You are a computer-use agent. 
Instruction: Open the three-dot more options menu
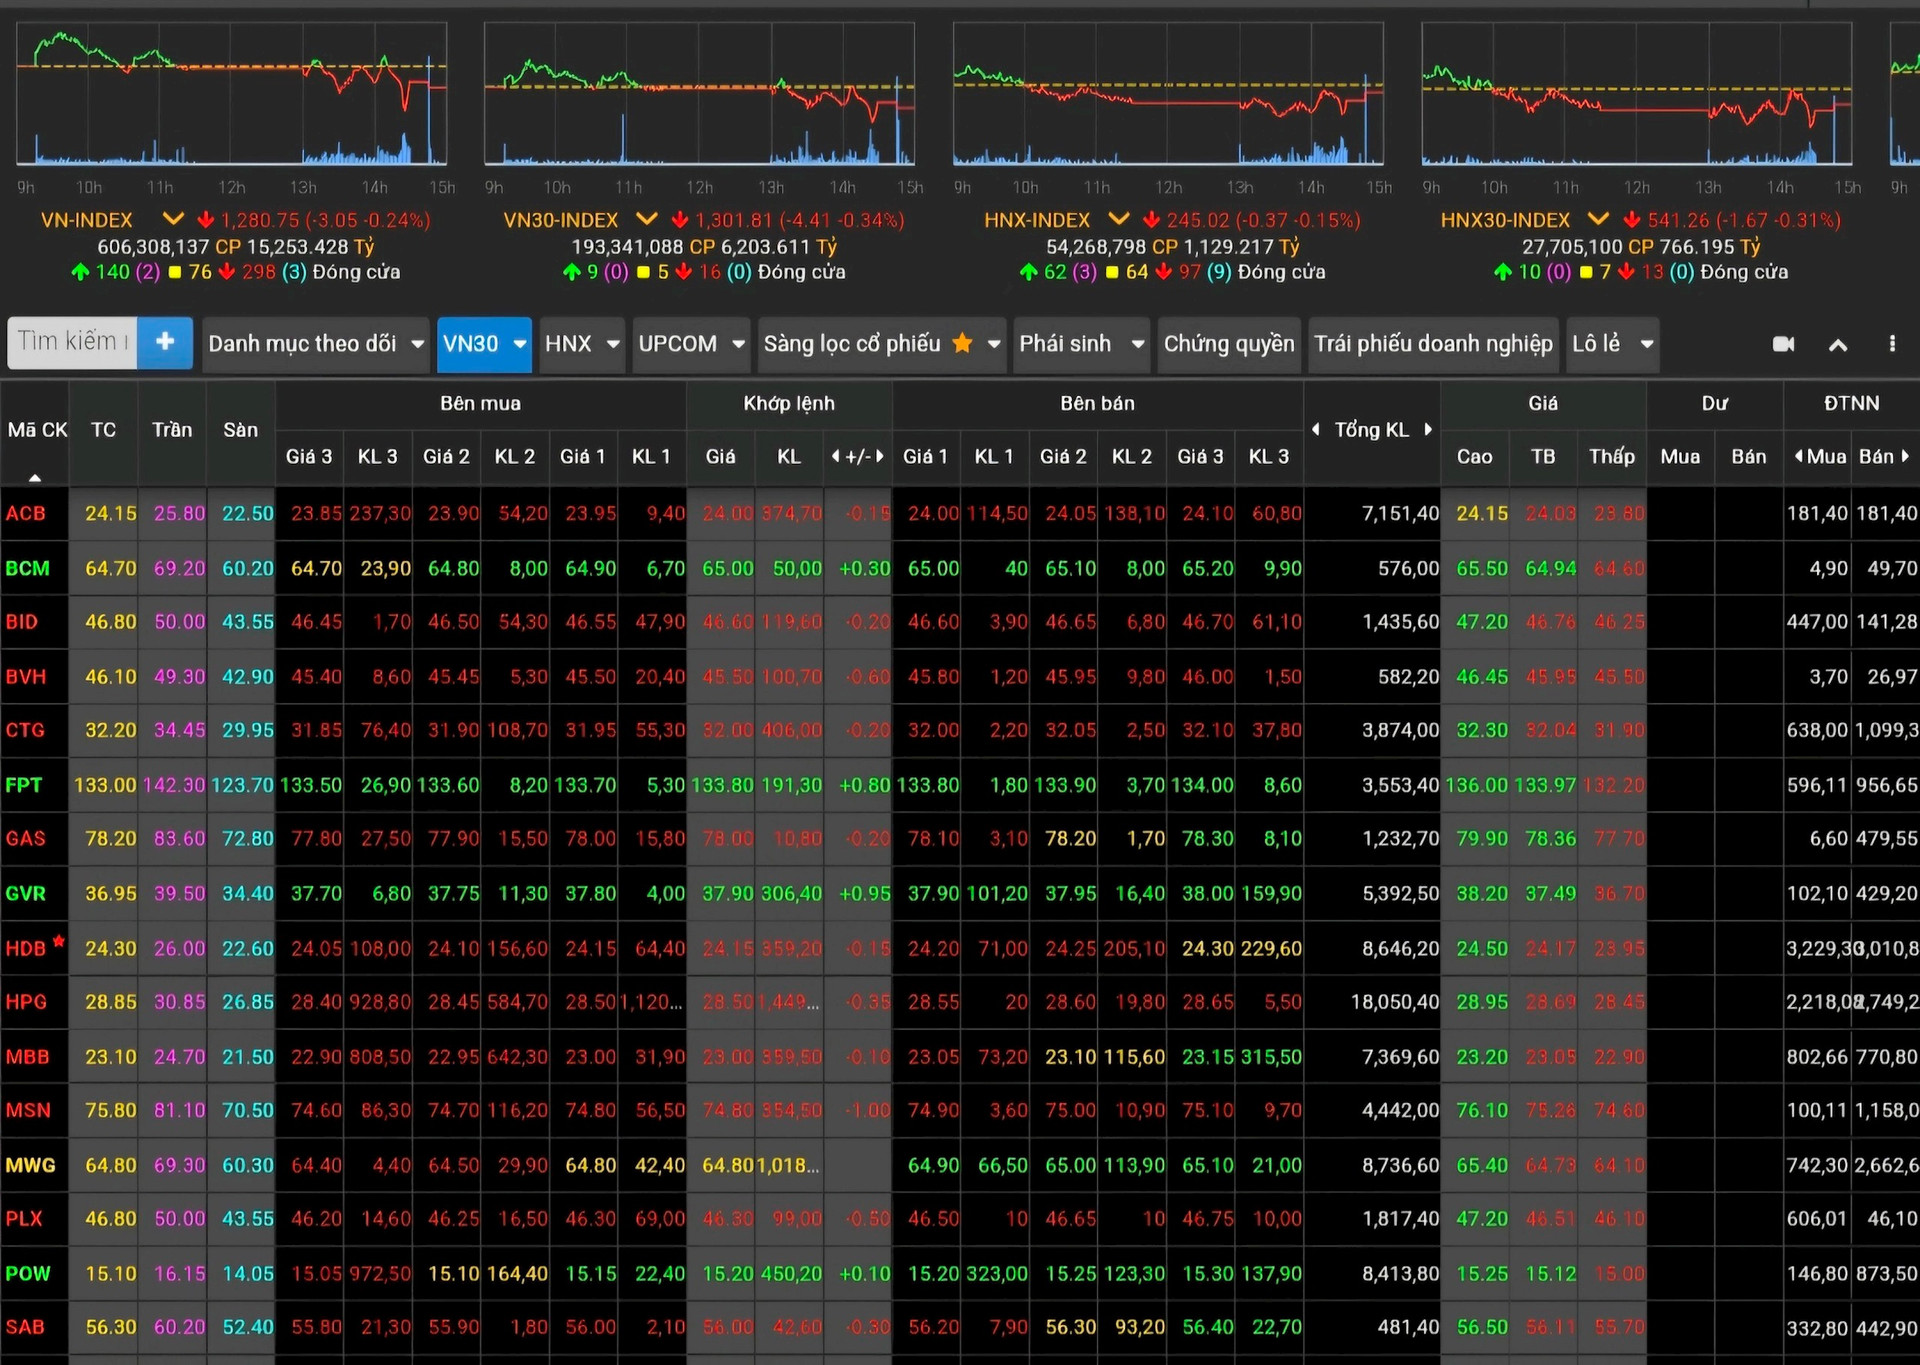[x=1892, y=344]
